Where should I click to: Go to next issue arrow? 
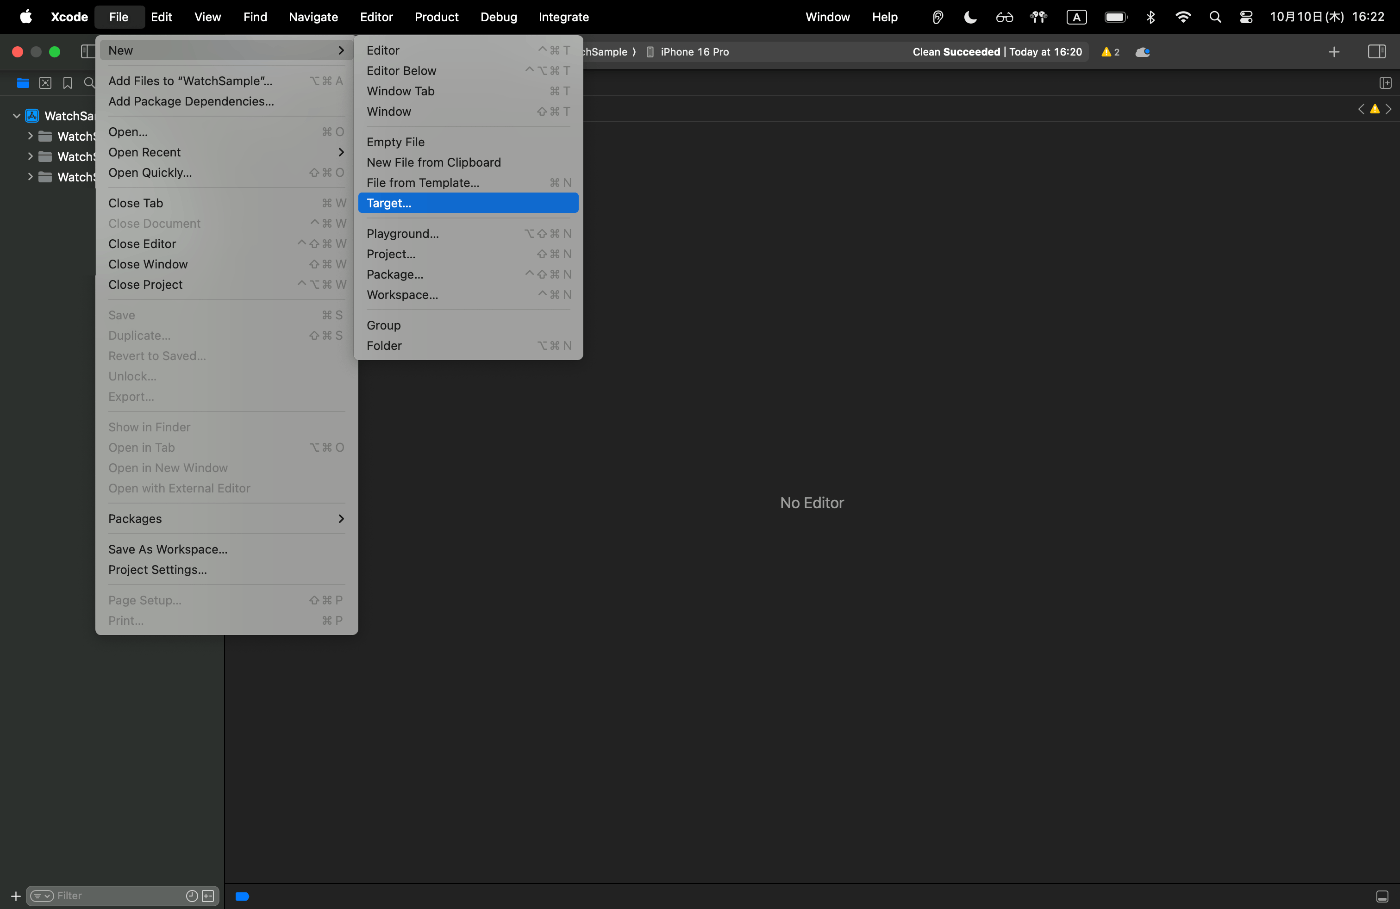pos(1388,109)
